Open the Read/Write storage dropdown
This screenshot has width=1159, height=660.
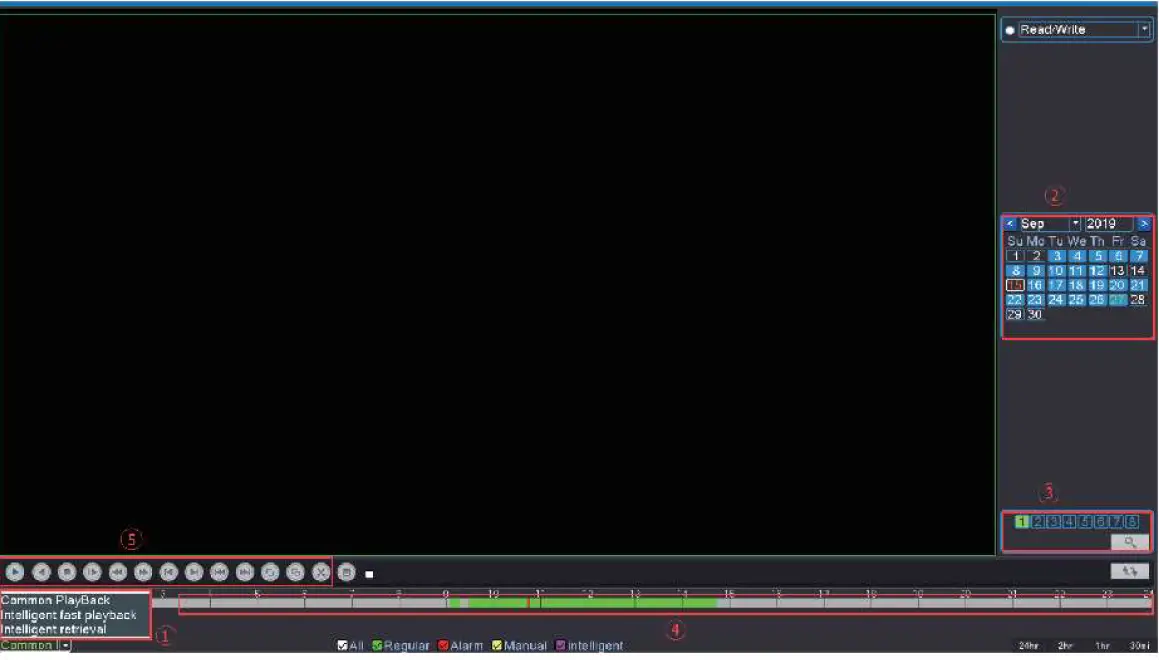(1144, 30)
